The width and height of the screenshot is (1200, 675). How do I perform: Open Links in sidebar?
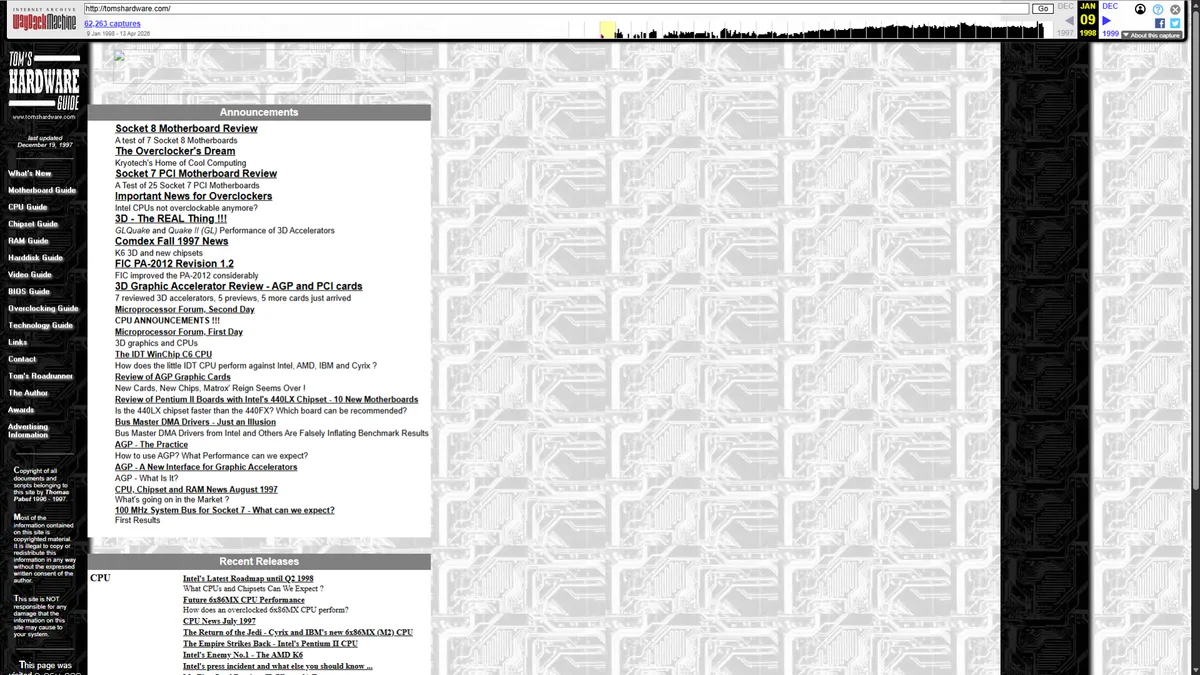click(18, 343)
